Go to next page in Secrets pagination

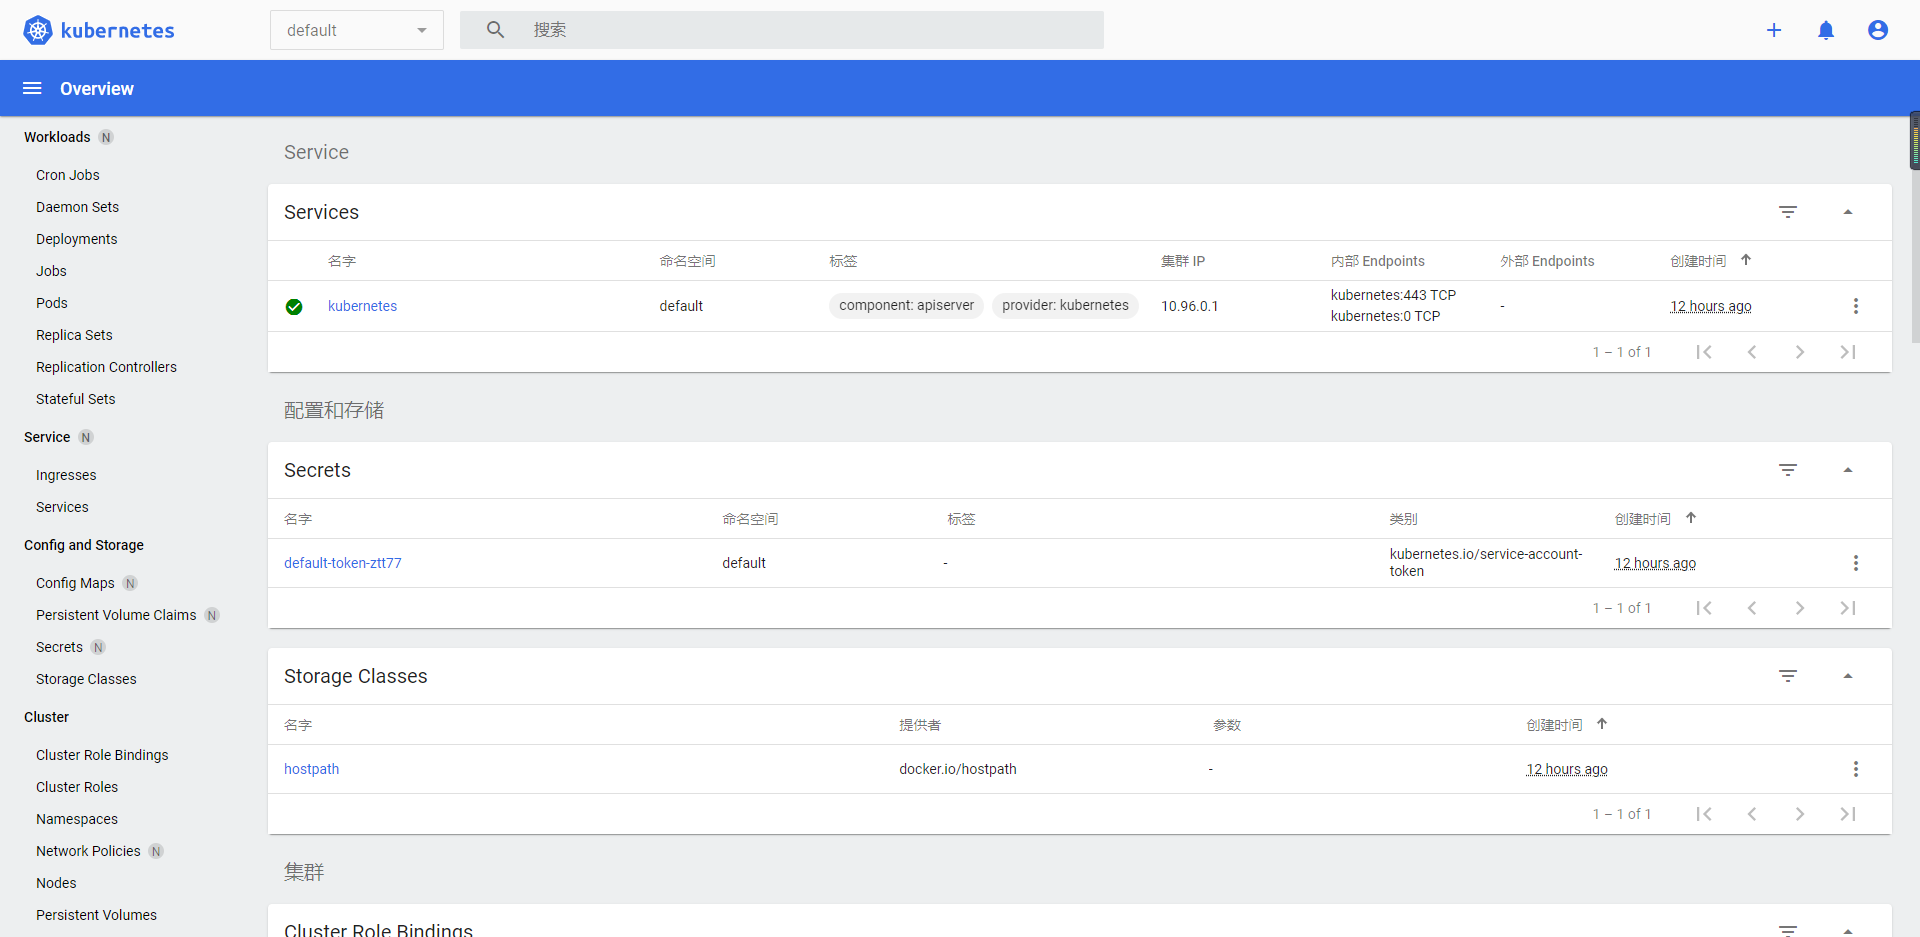(1800, 608)
